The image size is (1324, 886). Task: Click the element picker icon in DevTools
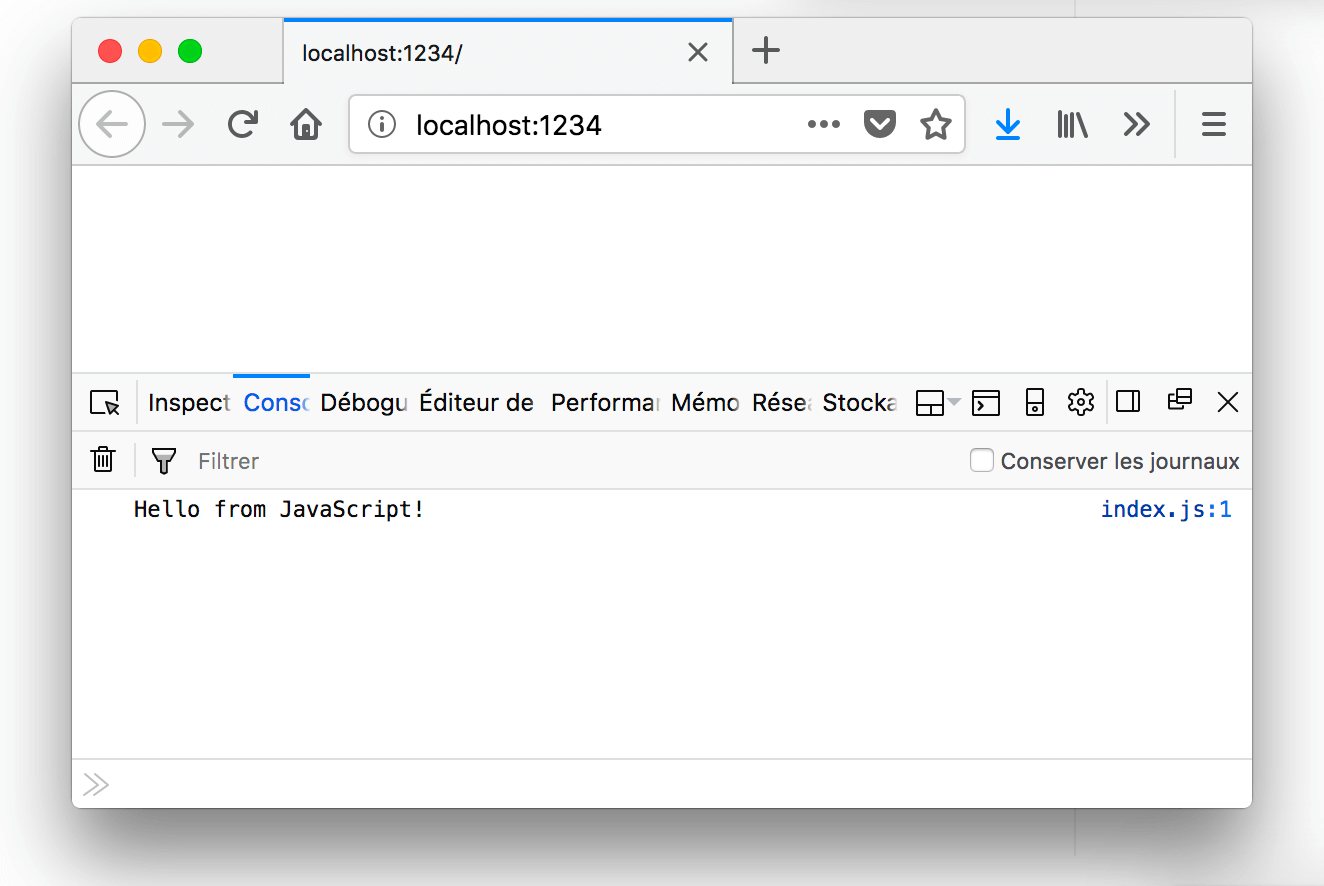coord(104,403)
